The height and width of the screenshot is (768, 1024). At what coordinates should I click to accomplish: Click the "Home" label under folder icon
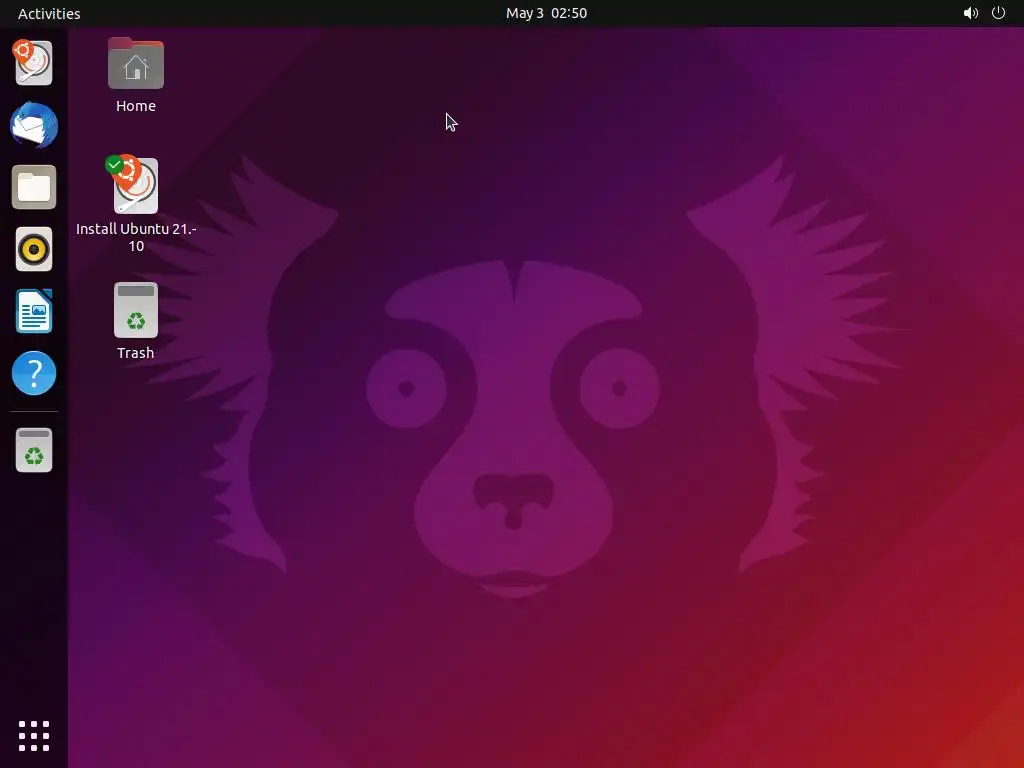point(136,106)
